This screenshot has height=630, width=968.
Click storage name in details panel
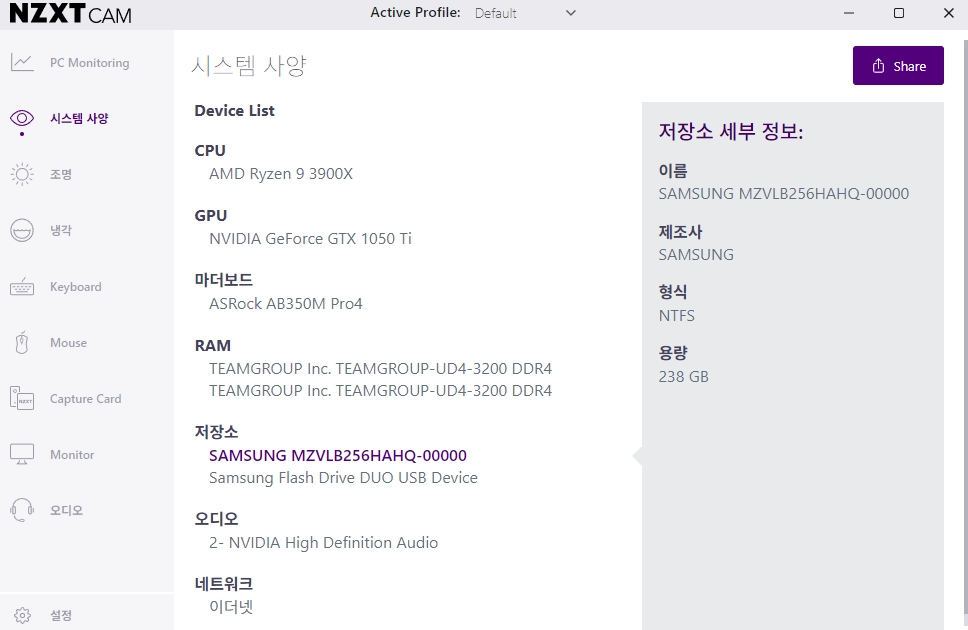[783, 193]
